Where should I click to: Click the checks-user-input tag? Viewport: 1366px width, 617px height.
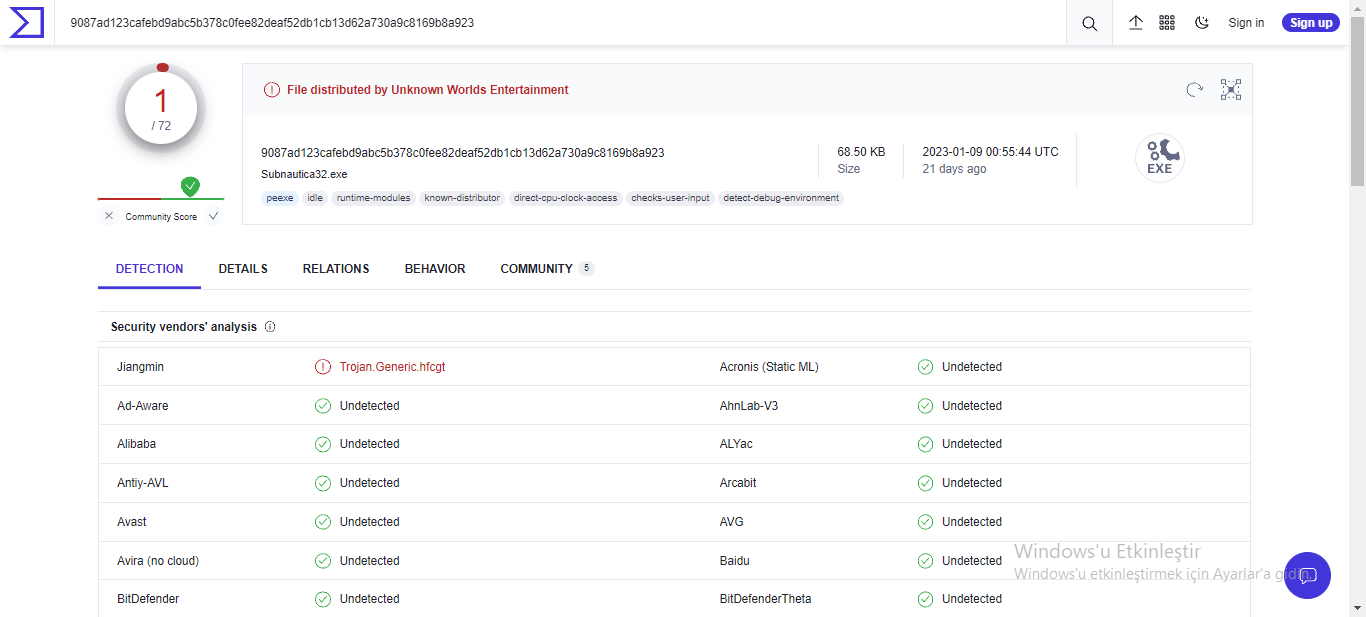(x=670, y=198)
